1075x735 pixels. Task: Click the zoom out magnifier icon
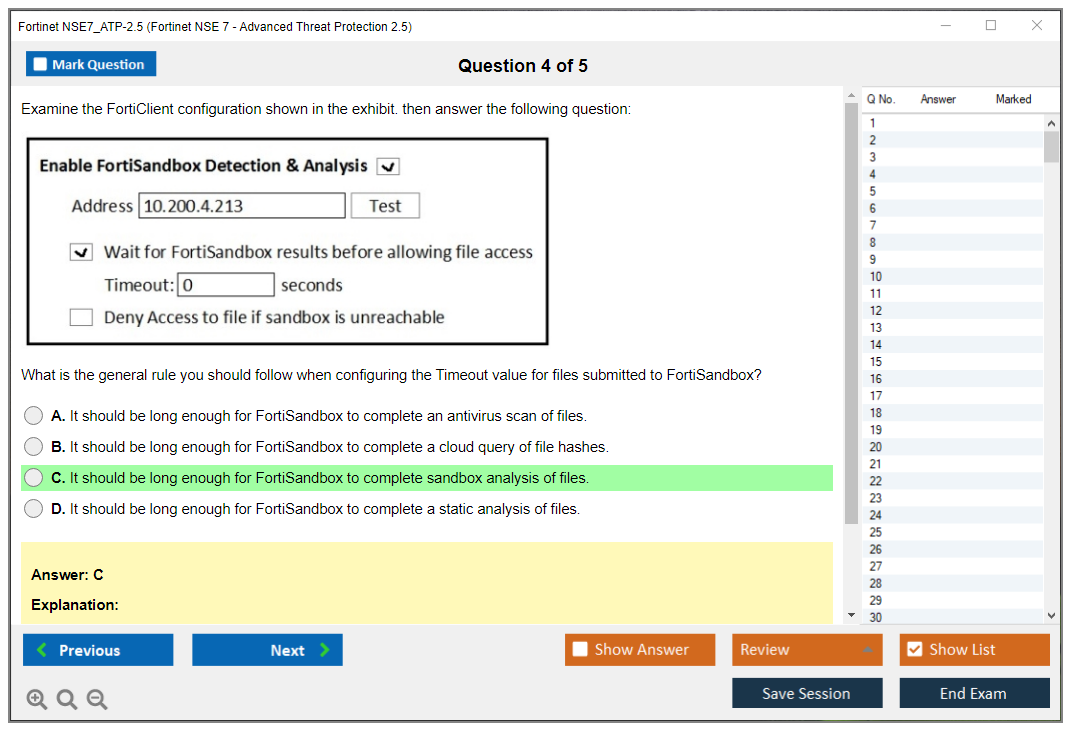pos(97,700)
